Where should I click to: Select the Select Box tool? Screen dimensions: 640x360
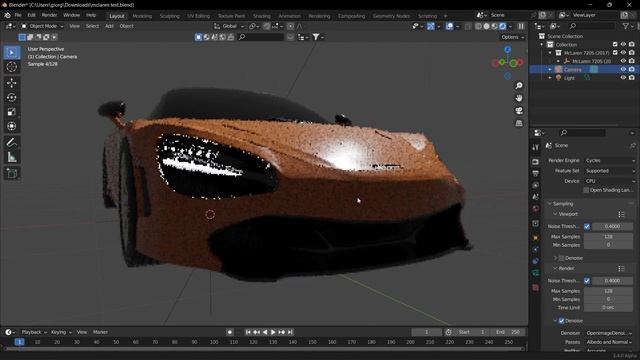(12, 53)
